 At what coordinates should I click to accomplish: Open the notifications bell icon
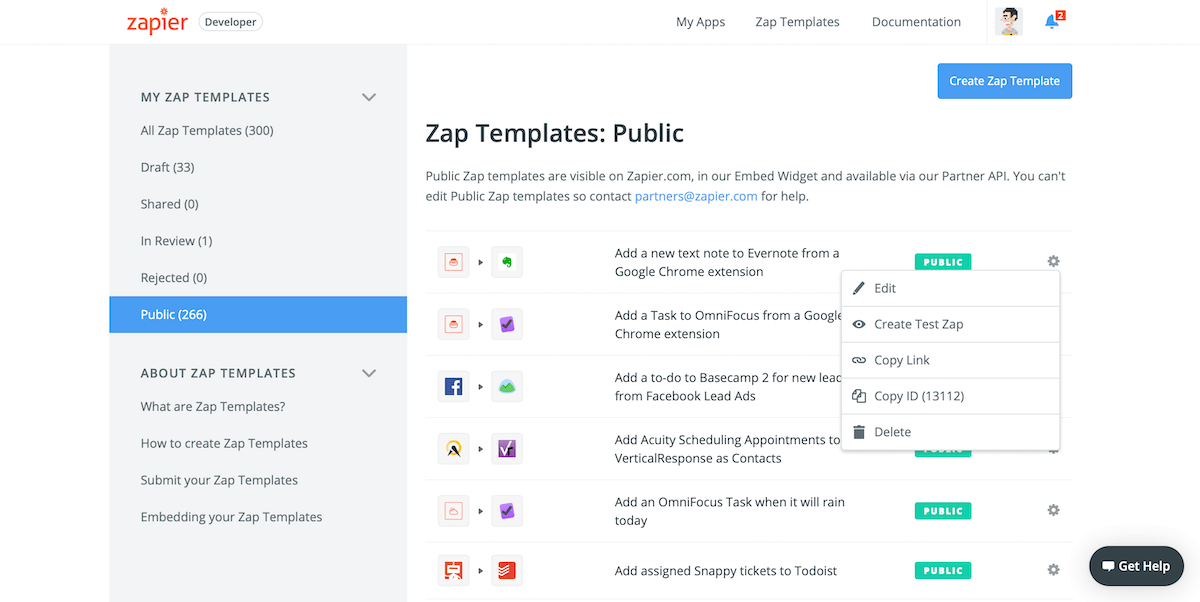[1052, 21]
